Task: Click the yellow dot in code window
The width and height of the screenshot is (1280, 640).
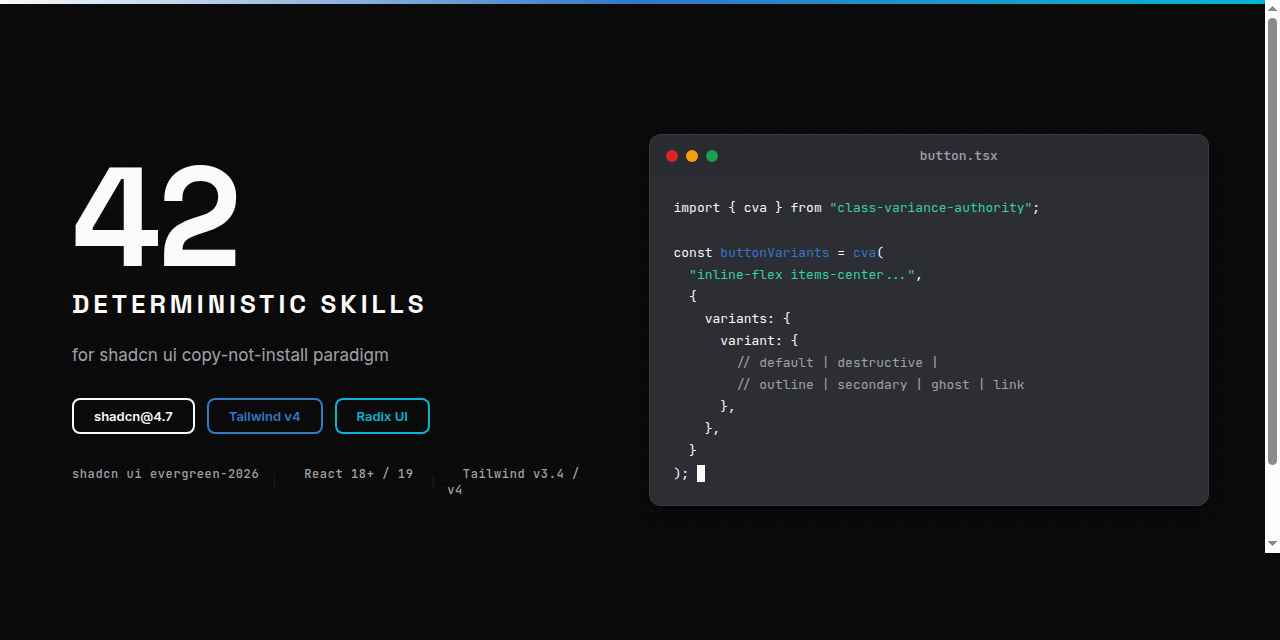Action: click(692, 156)
